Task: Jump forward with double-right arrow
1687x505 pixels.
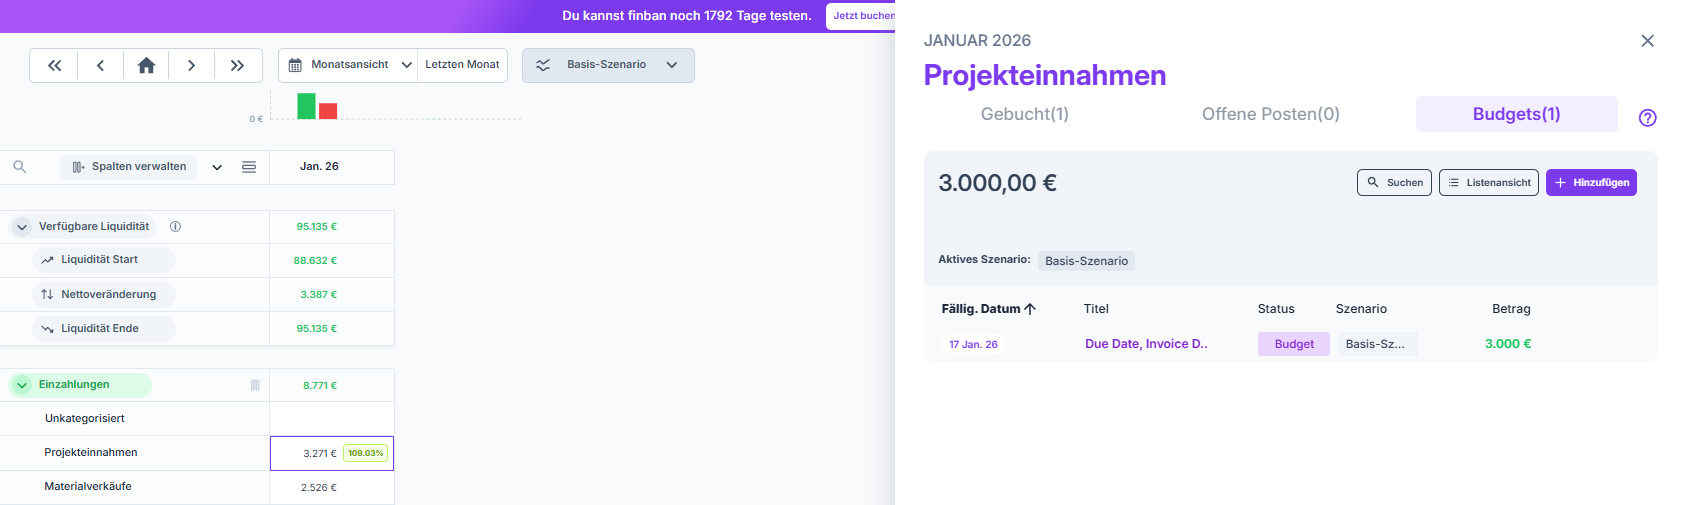Action: pyautogui.click(x=237, y=65)
